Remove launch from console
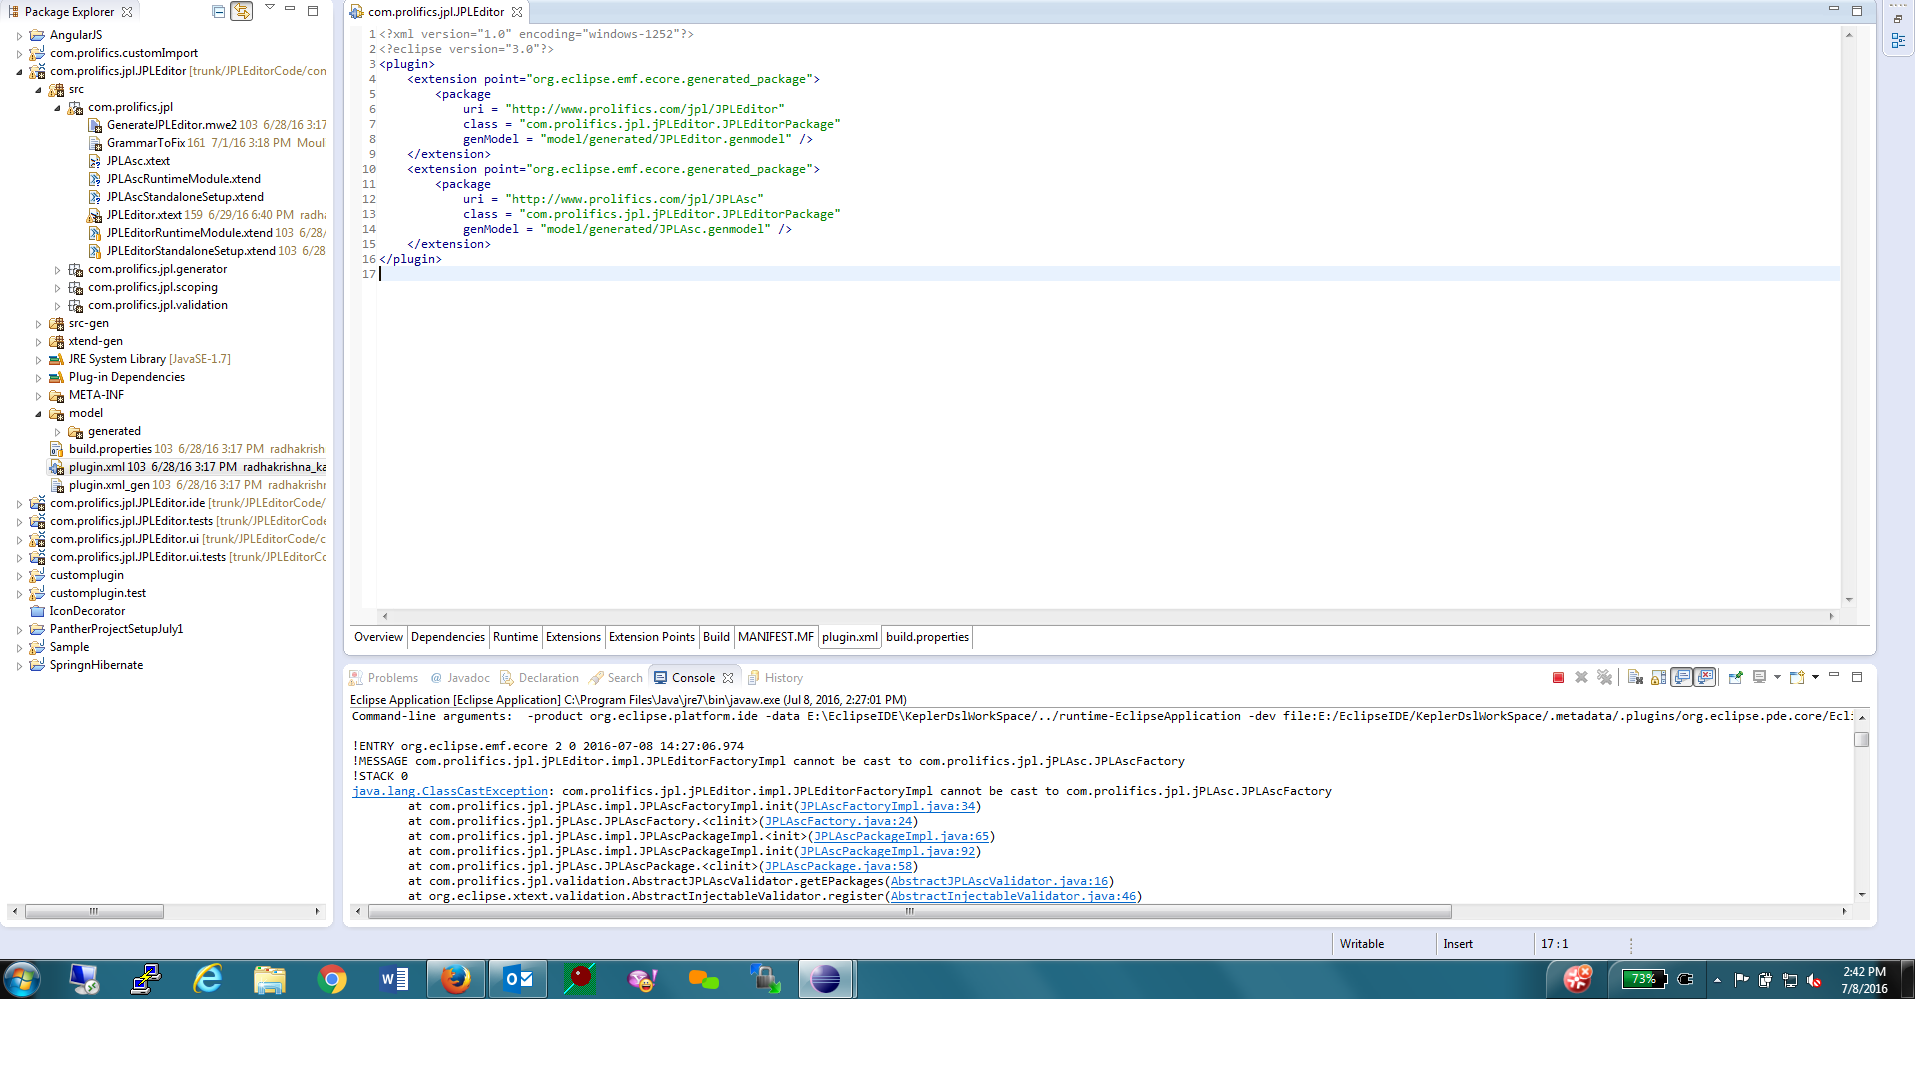The height and width of the screenshot is (1080, 1920). [x=1581, y=678]
